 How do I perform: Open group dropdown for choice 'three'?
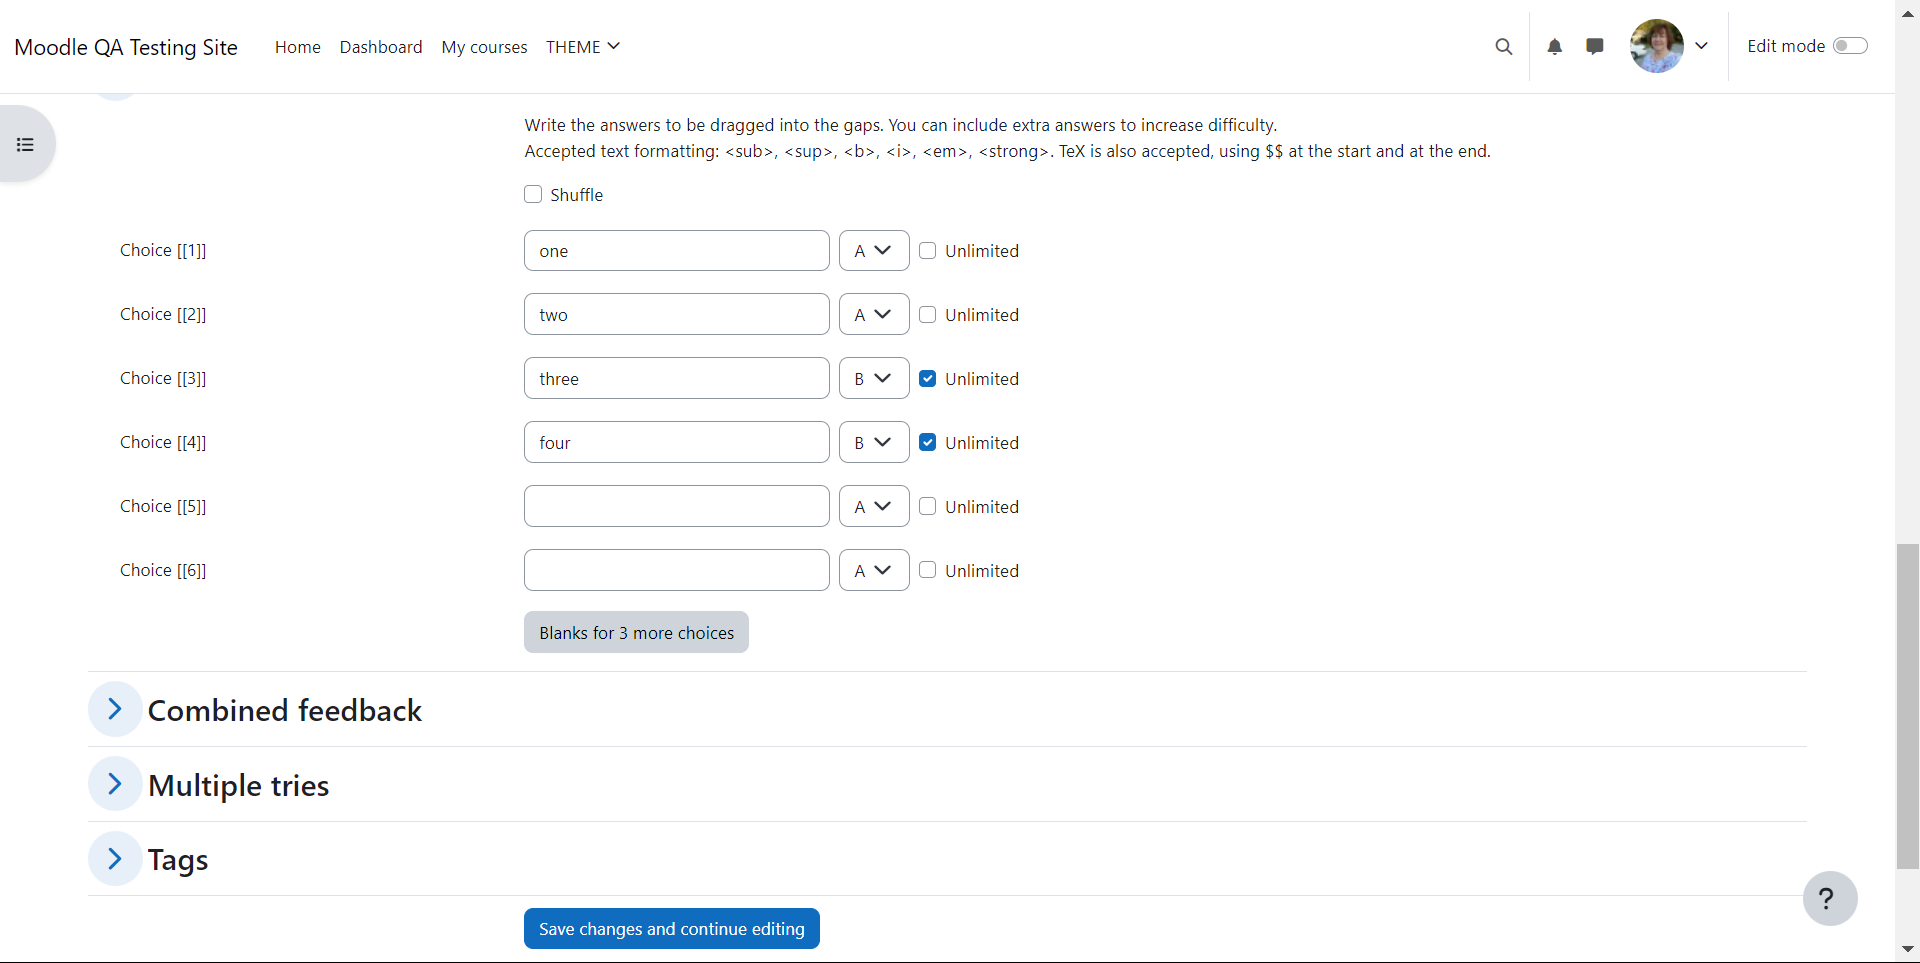point(874,378)
